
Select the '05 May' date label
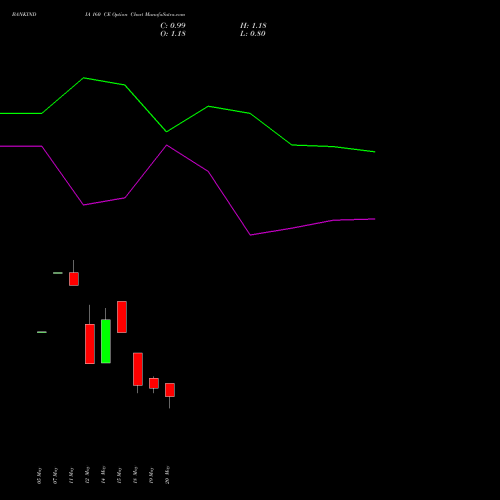pos(39,476)
